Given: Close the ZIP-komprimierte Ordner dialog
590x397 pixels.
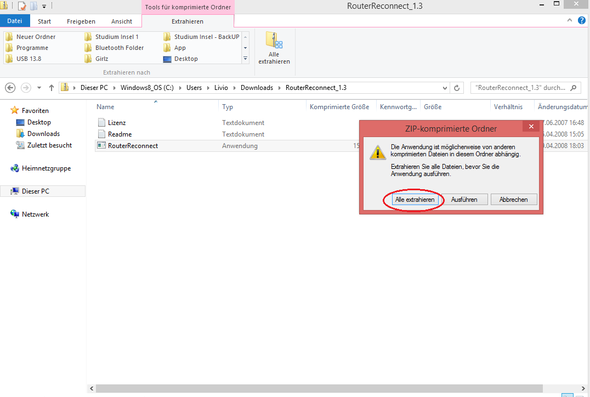Looking at the screenshot, I should tap(531, 126).
